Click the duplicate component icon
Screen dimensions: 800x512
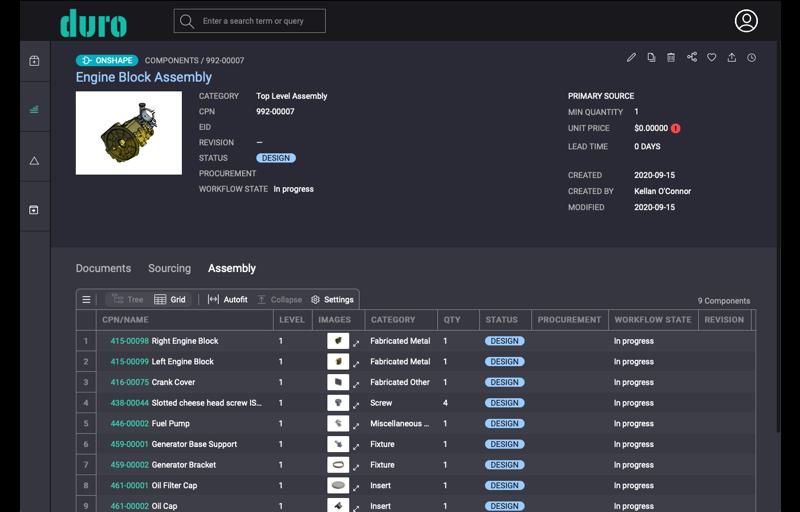651,58
